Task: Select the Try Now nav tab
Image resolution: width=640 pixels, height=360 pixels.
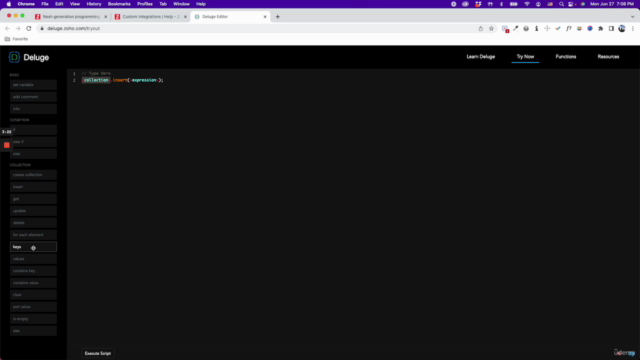Action: 525,57
